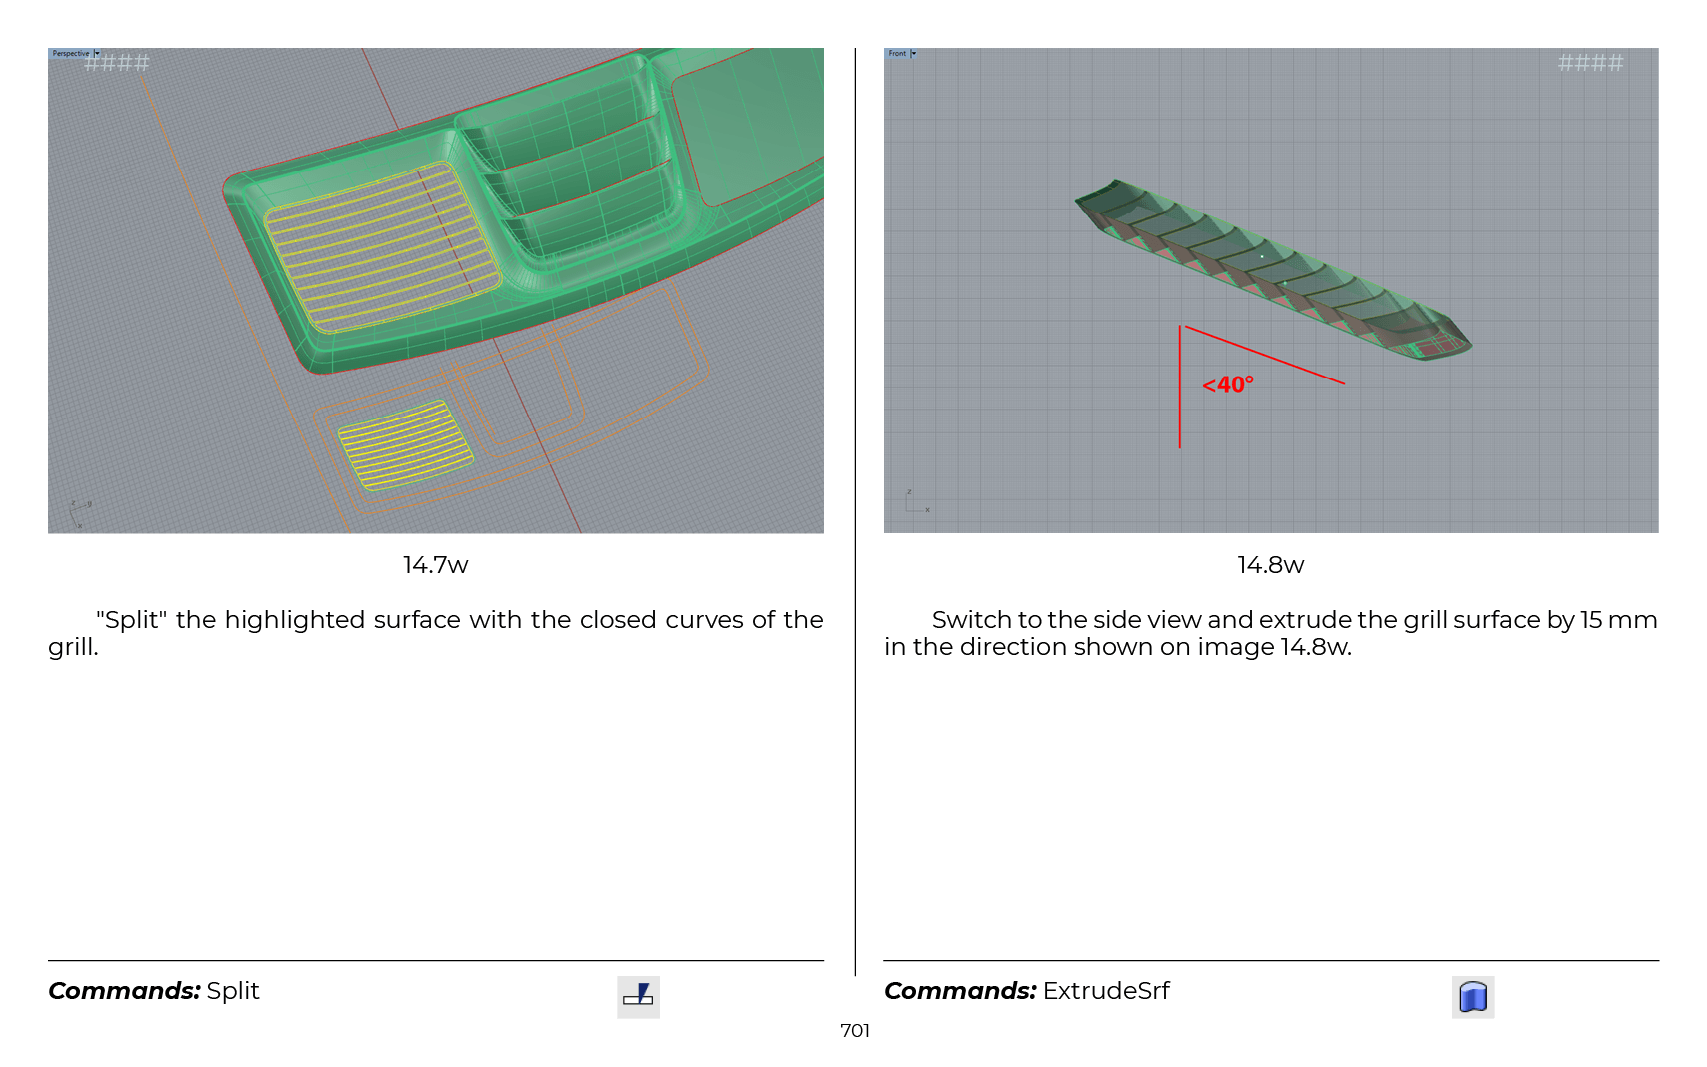Click the red <40° angle annotation
This screenshot has width=1707, height=1067.
pos(1227,385)
